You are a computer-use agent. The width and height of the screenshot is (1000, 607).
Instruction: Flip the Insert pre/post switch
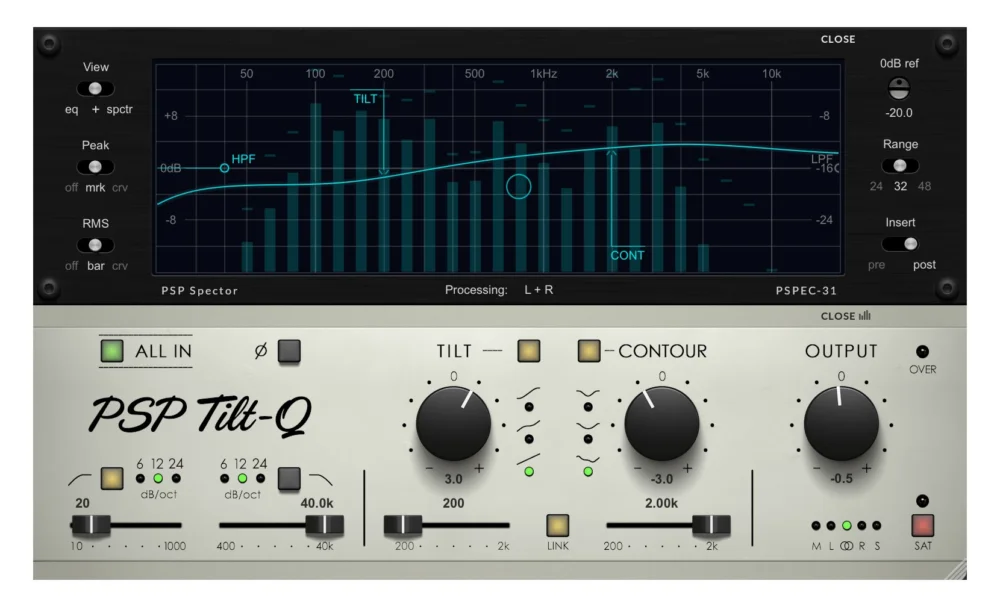pos(900,244)
